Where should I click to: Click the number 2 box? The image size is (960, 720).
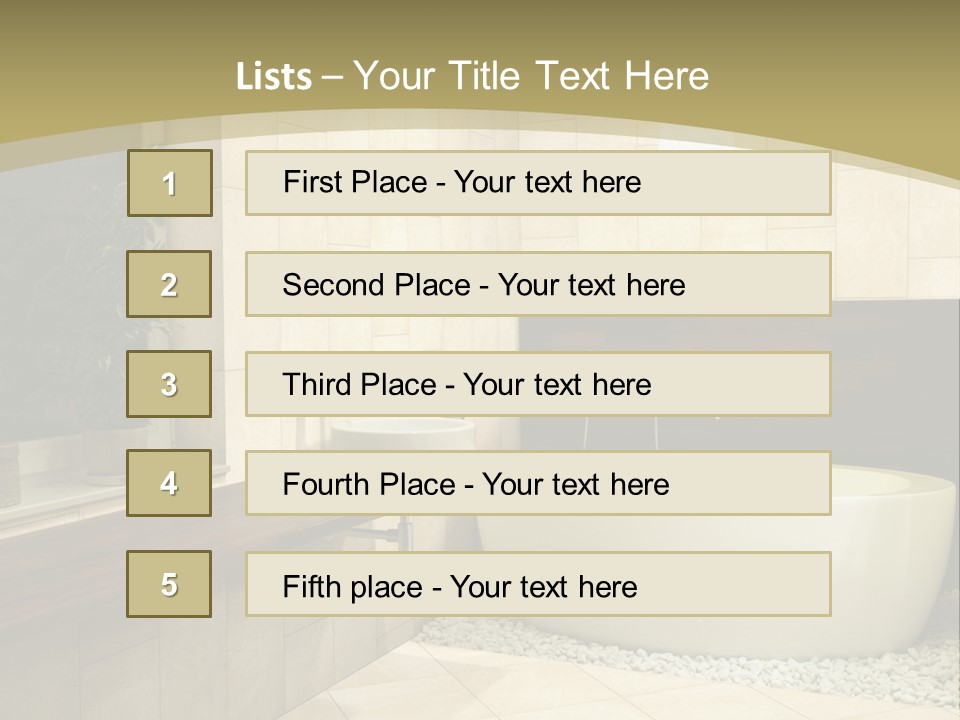[169, 284]
